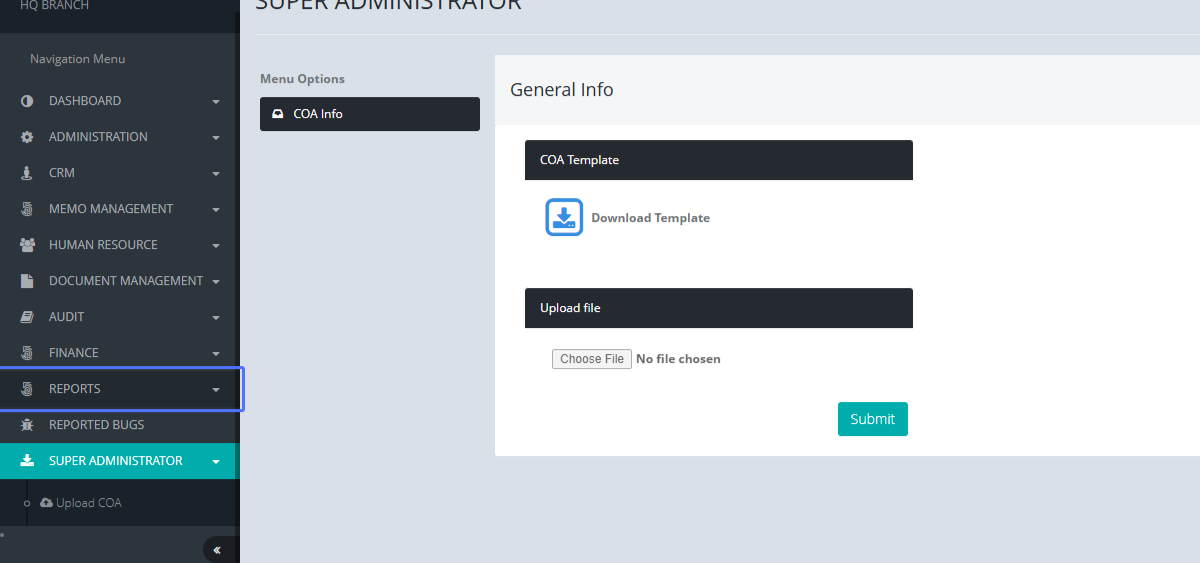Click the Document Management file icon
The image size is (1200, 563).
[27, 281]
